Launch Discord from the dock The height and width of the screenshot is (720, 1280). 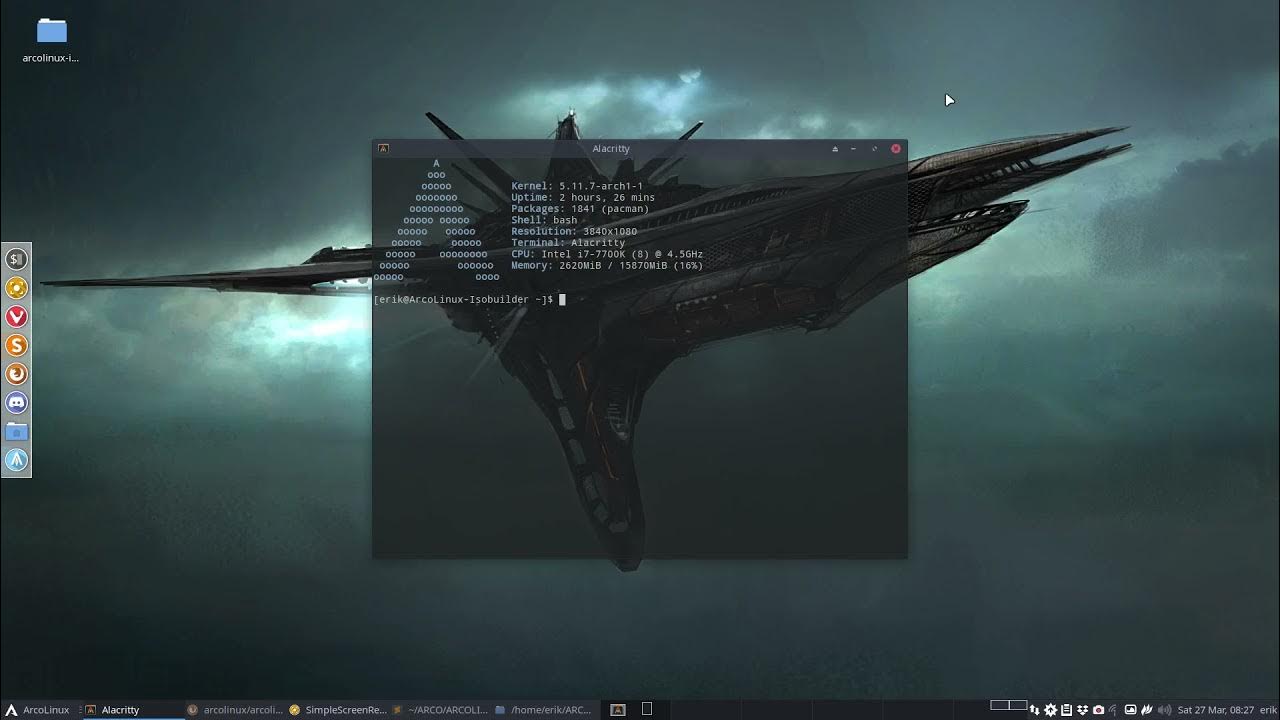click(17, 403)
